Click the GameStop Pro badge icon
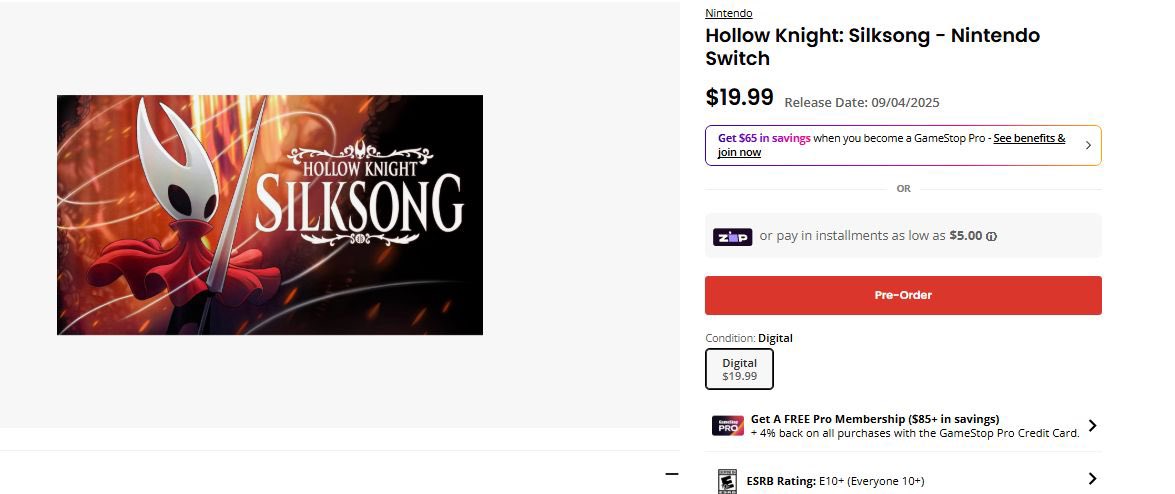Viewport: 1175px width, 494px height. 727,426
